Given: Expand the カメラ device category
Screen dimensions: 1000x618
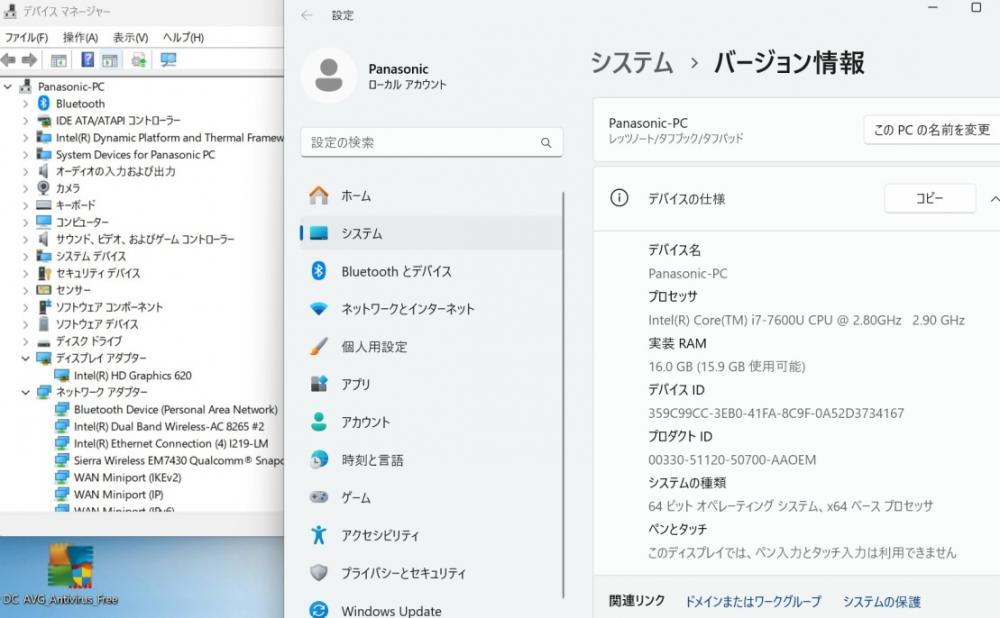Looking at the screenshot, I should [26, 188].
